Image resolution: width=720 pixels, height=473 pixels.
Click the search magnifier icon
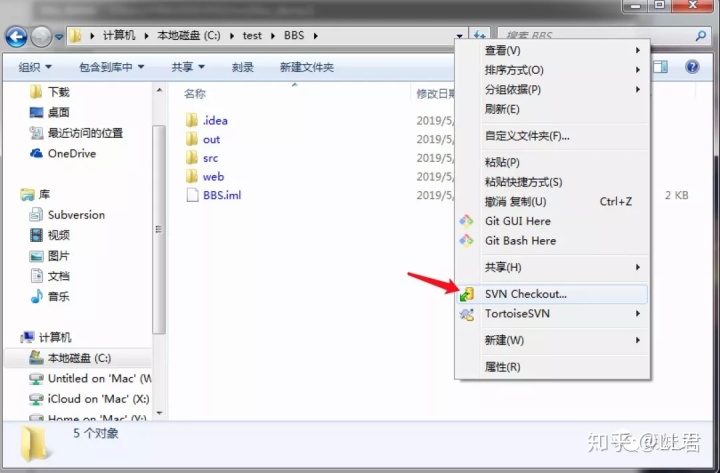[x=701, y=35]
